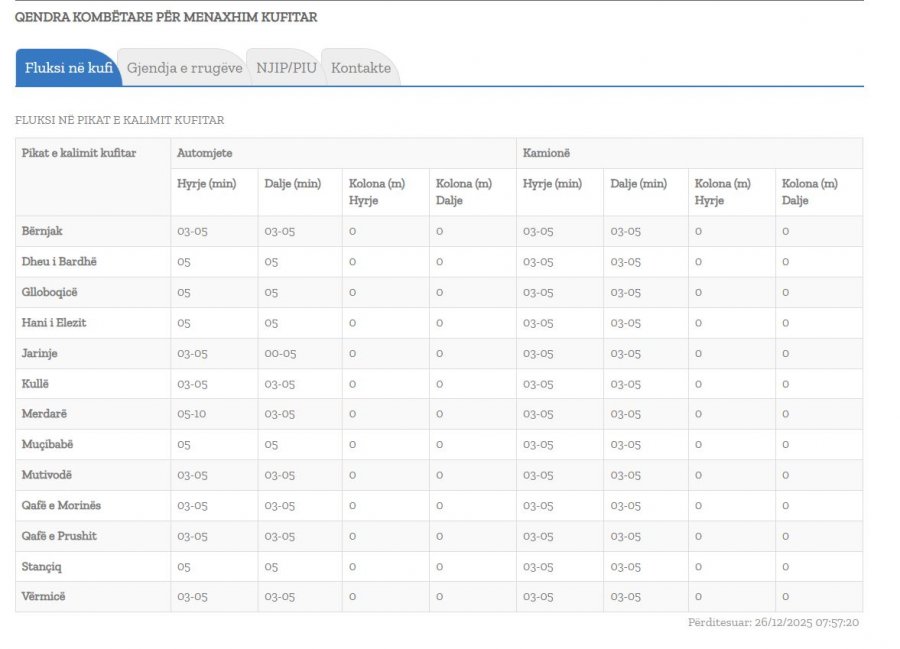Select the Merdarë 05-10 entry time cell

[192, 414]
